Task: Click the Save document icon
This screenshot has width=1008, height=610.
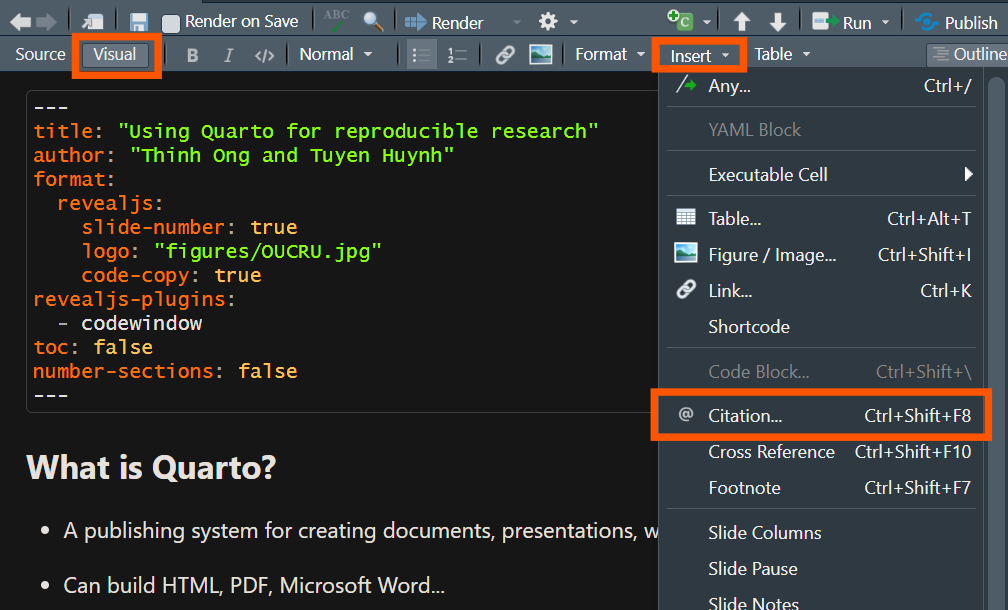Action: pos(139,21)
